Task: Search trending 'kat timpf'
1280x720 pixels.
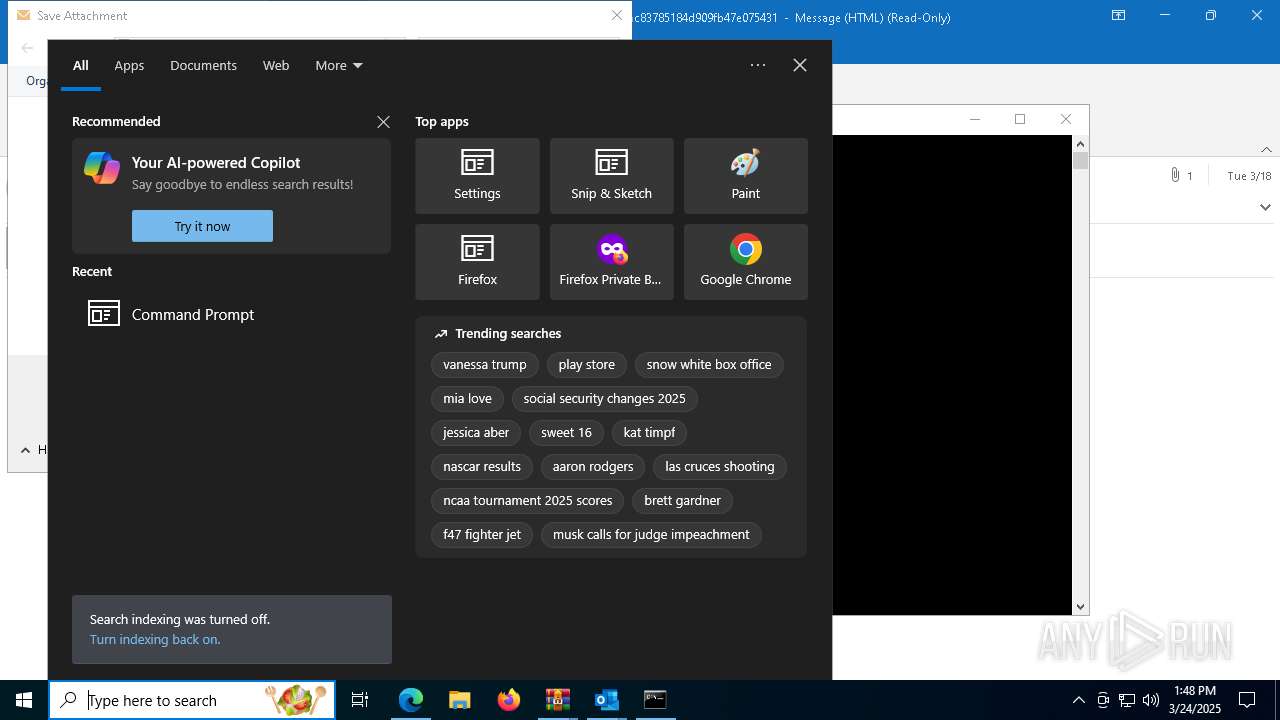Action: (649, 433)
